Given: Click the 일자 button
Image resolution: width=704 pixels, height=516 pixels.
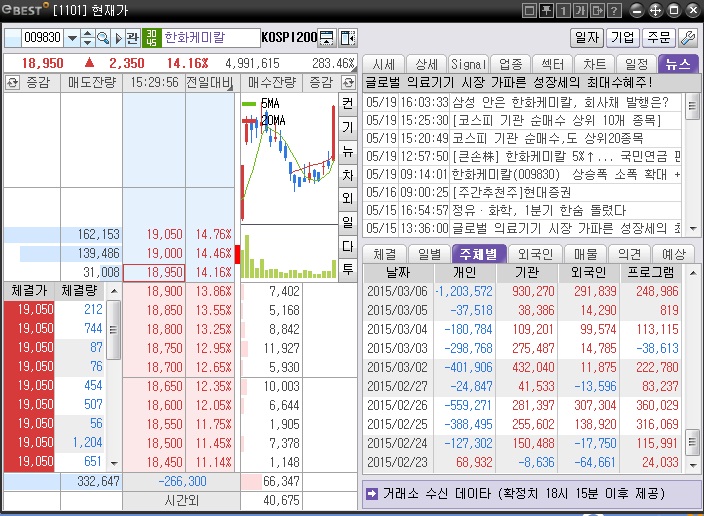Looking at the screenshot, I should click(x=586, y=38).
